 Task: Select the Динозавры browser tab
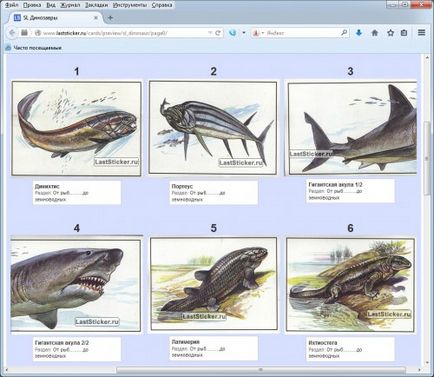pyautogui.click(x=56, y=18)
